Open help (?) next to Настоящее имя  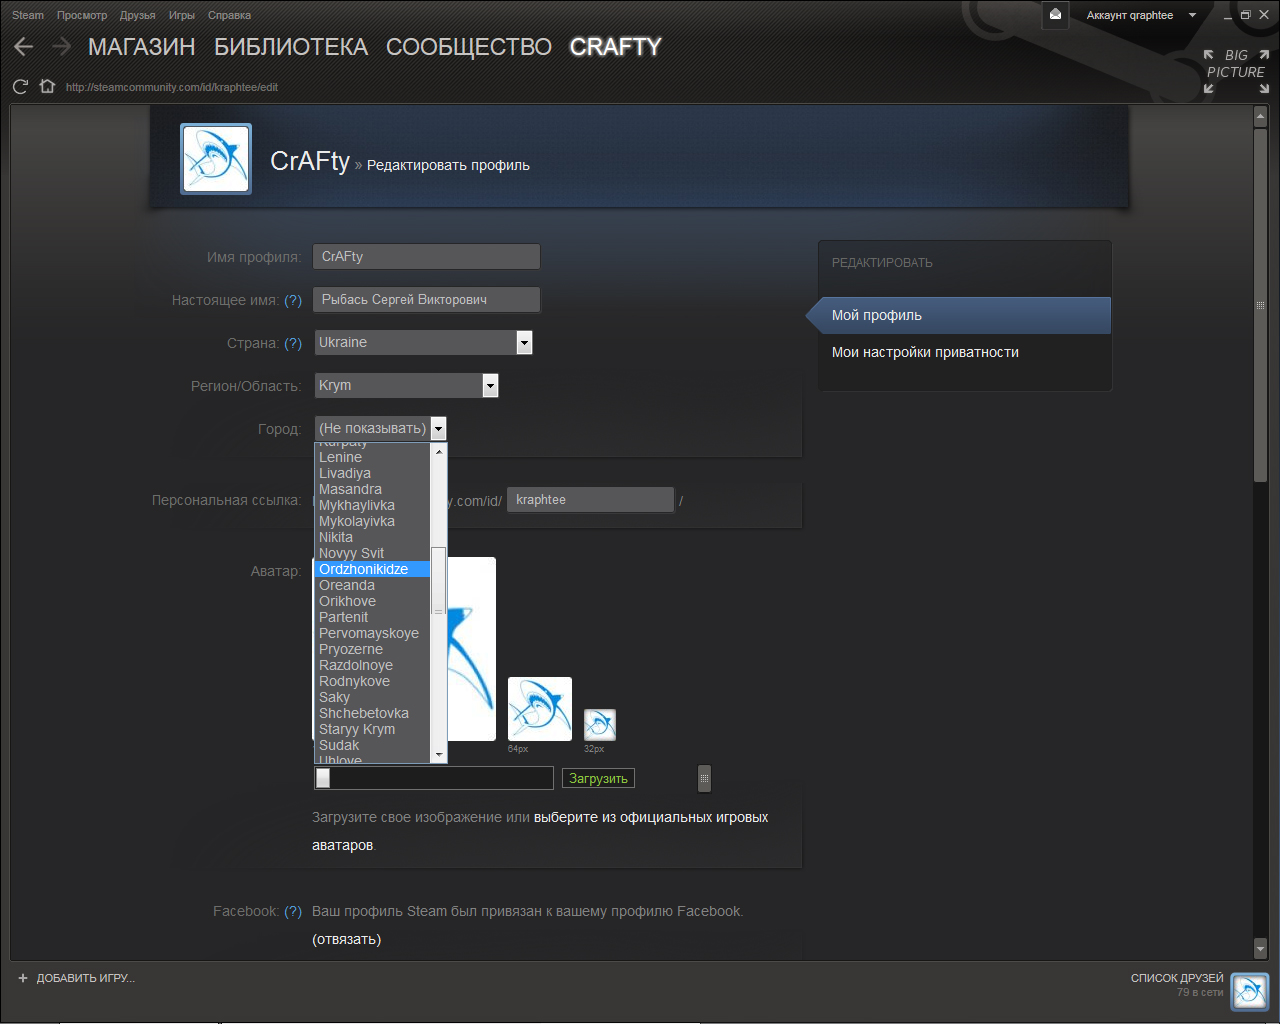pos(293,300)
